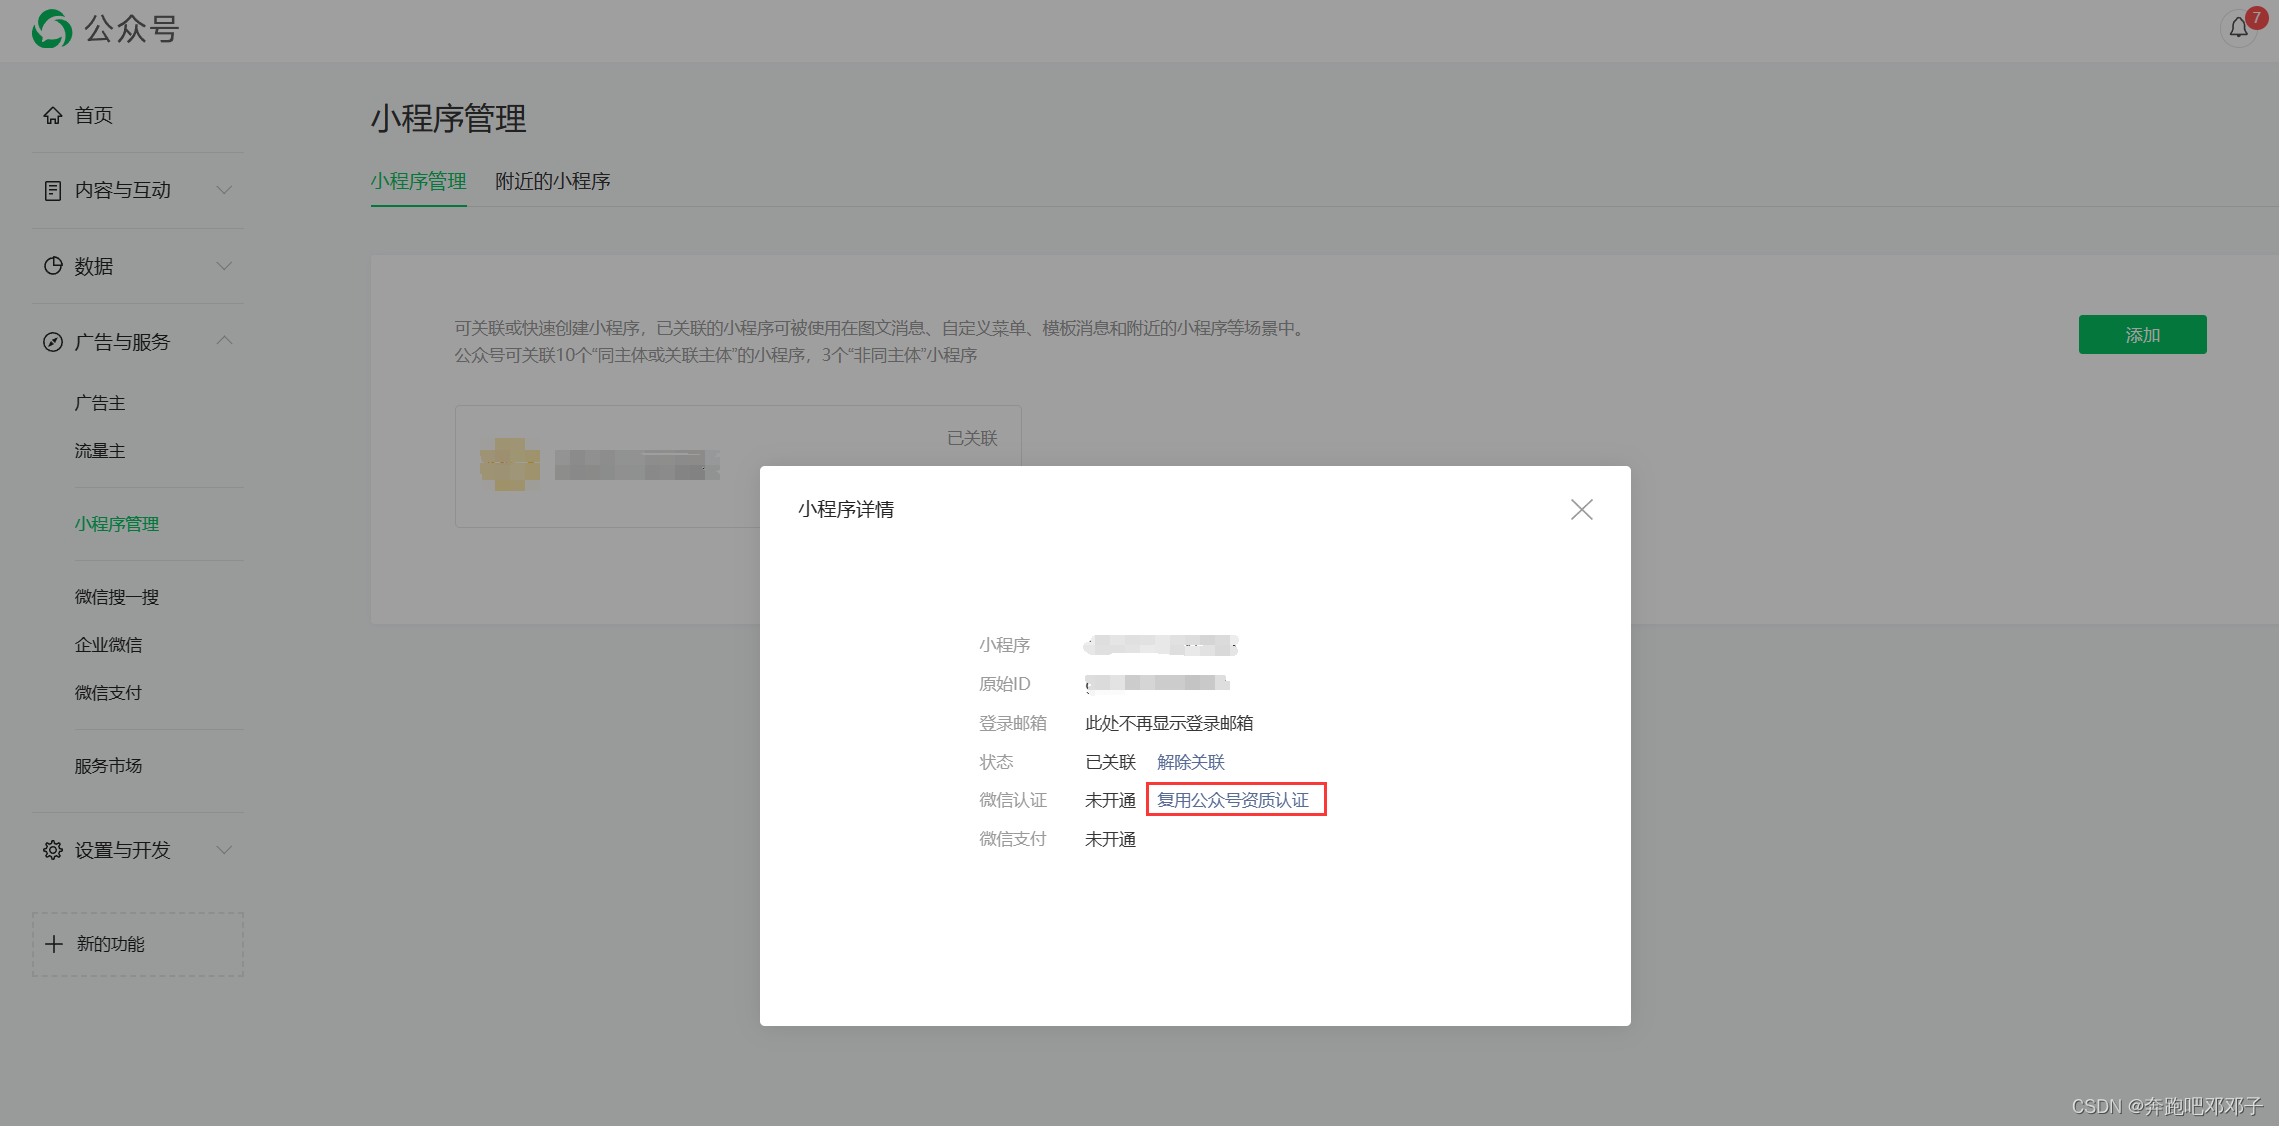2279x1126 pixels.
Task: Select 小程序管理 in the sidebar
Action: click(x=117, y=524)
